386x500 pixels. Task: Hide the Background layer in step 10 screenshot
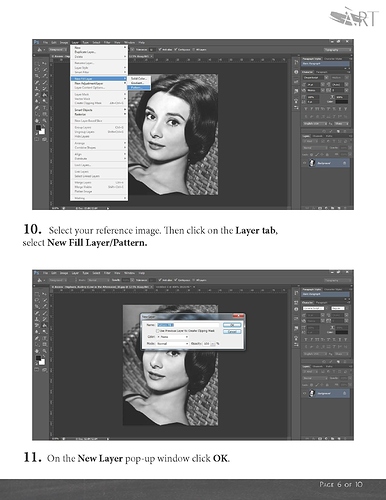304,163
